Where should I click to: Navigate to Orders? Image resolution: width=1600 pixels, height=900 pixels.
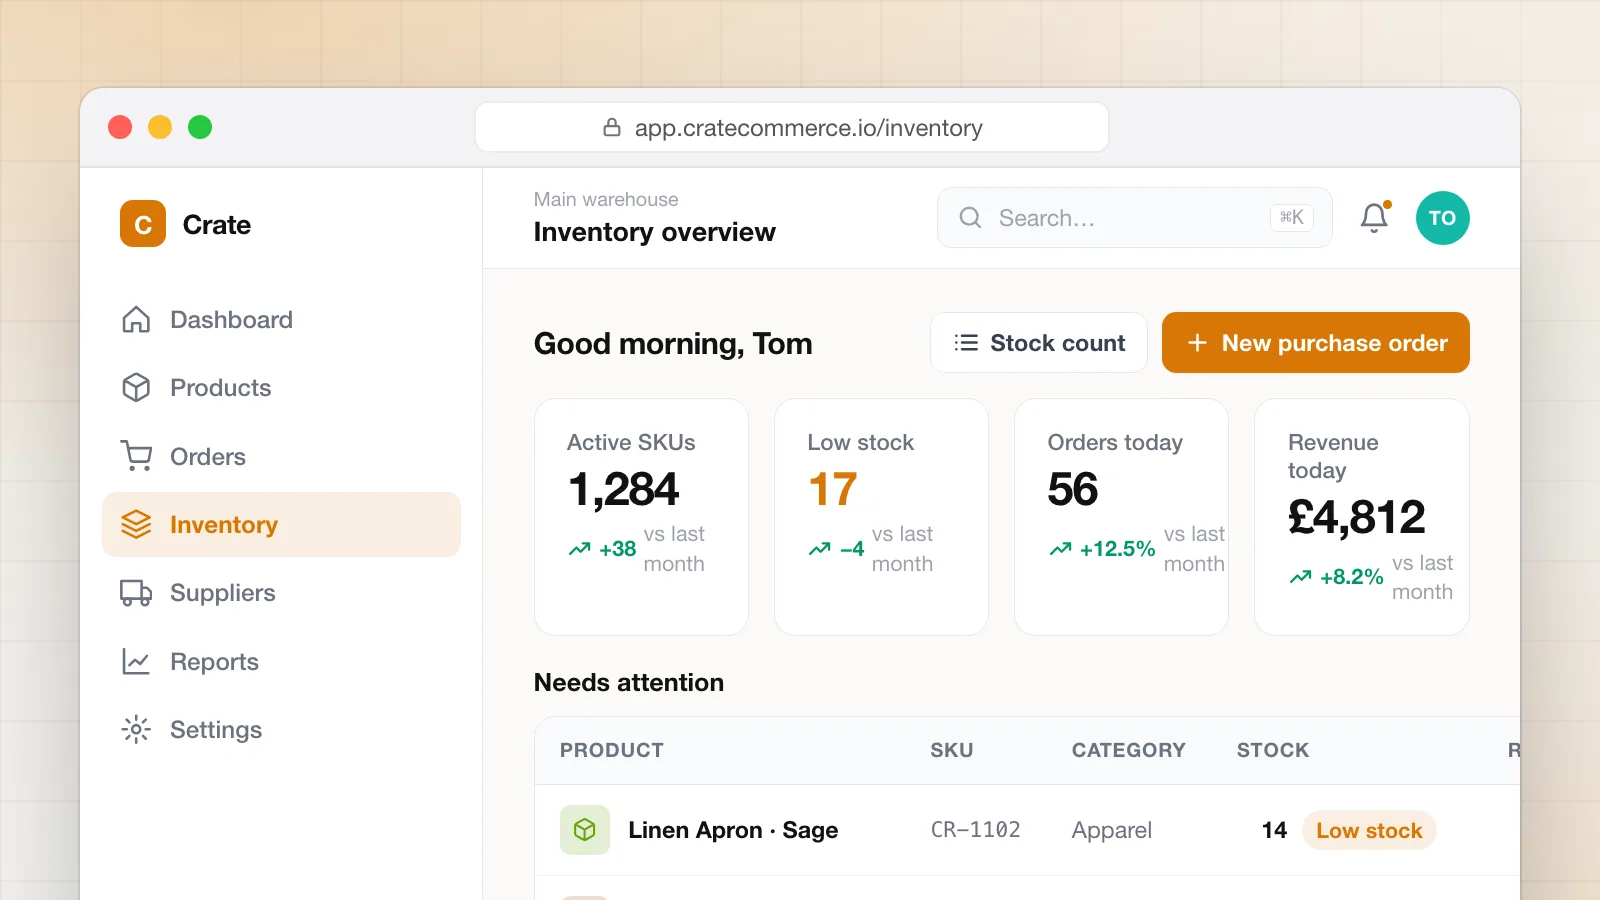[x=281, y=456]
